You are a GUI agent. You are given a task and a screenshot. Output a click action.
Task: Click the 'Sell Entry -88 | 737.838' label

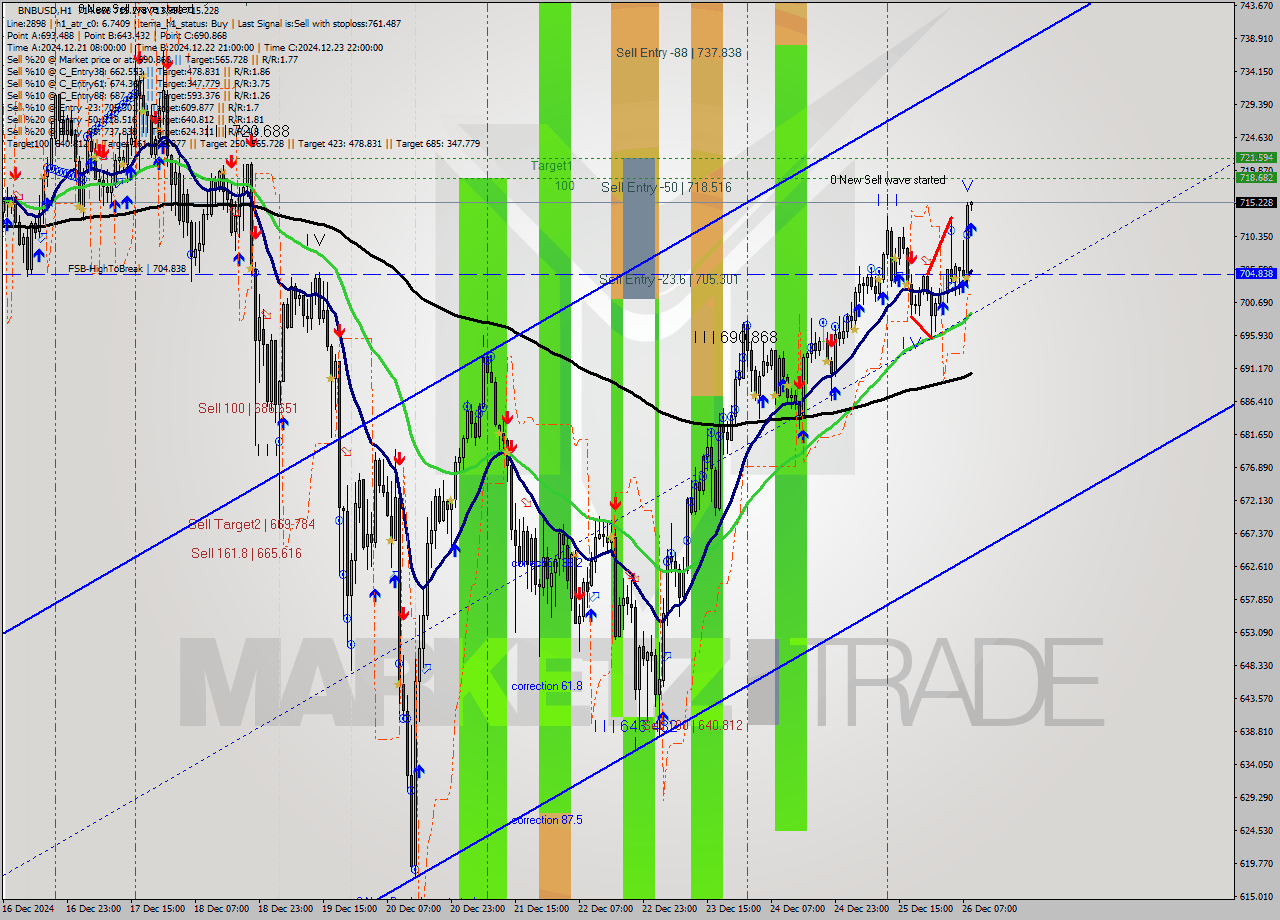679,52
